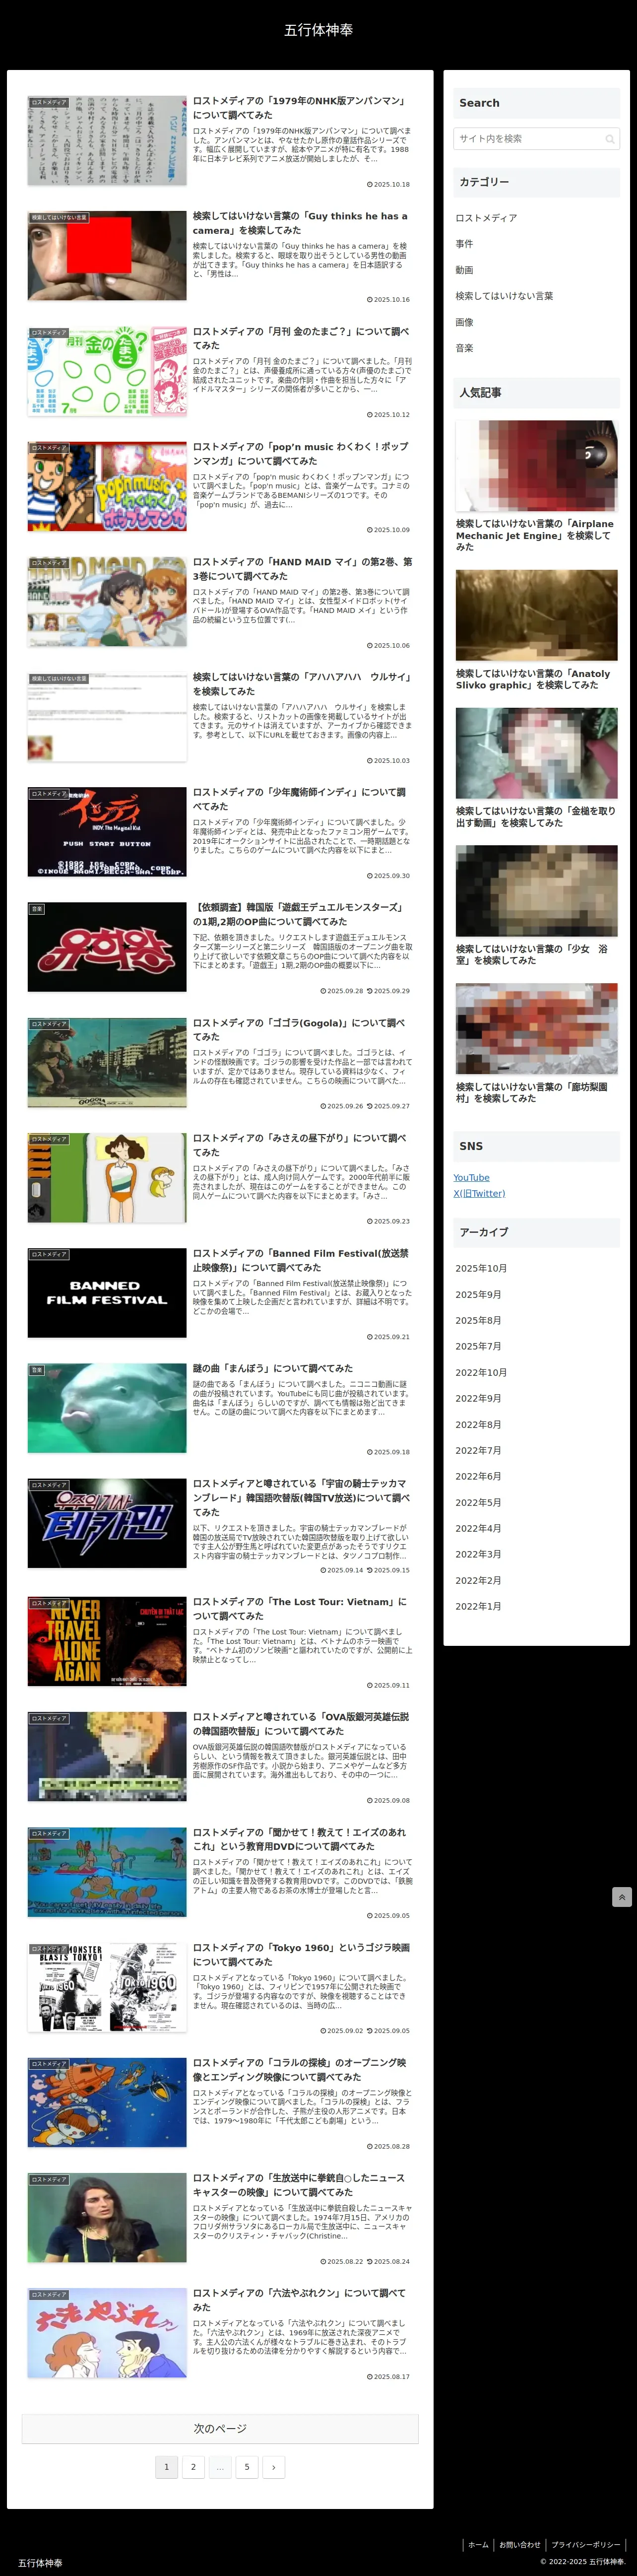Open the 韓国版 遊戯王デュエルモンスターズ article title

[298, 914]
